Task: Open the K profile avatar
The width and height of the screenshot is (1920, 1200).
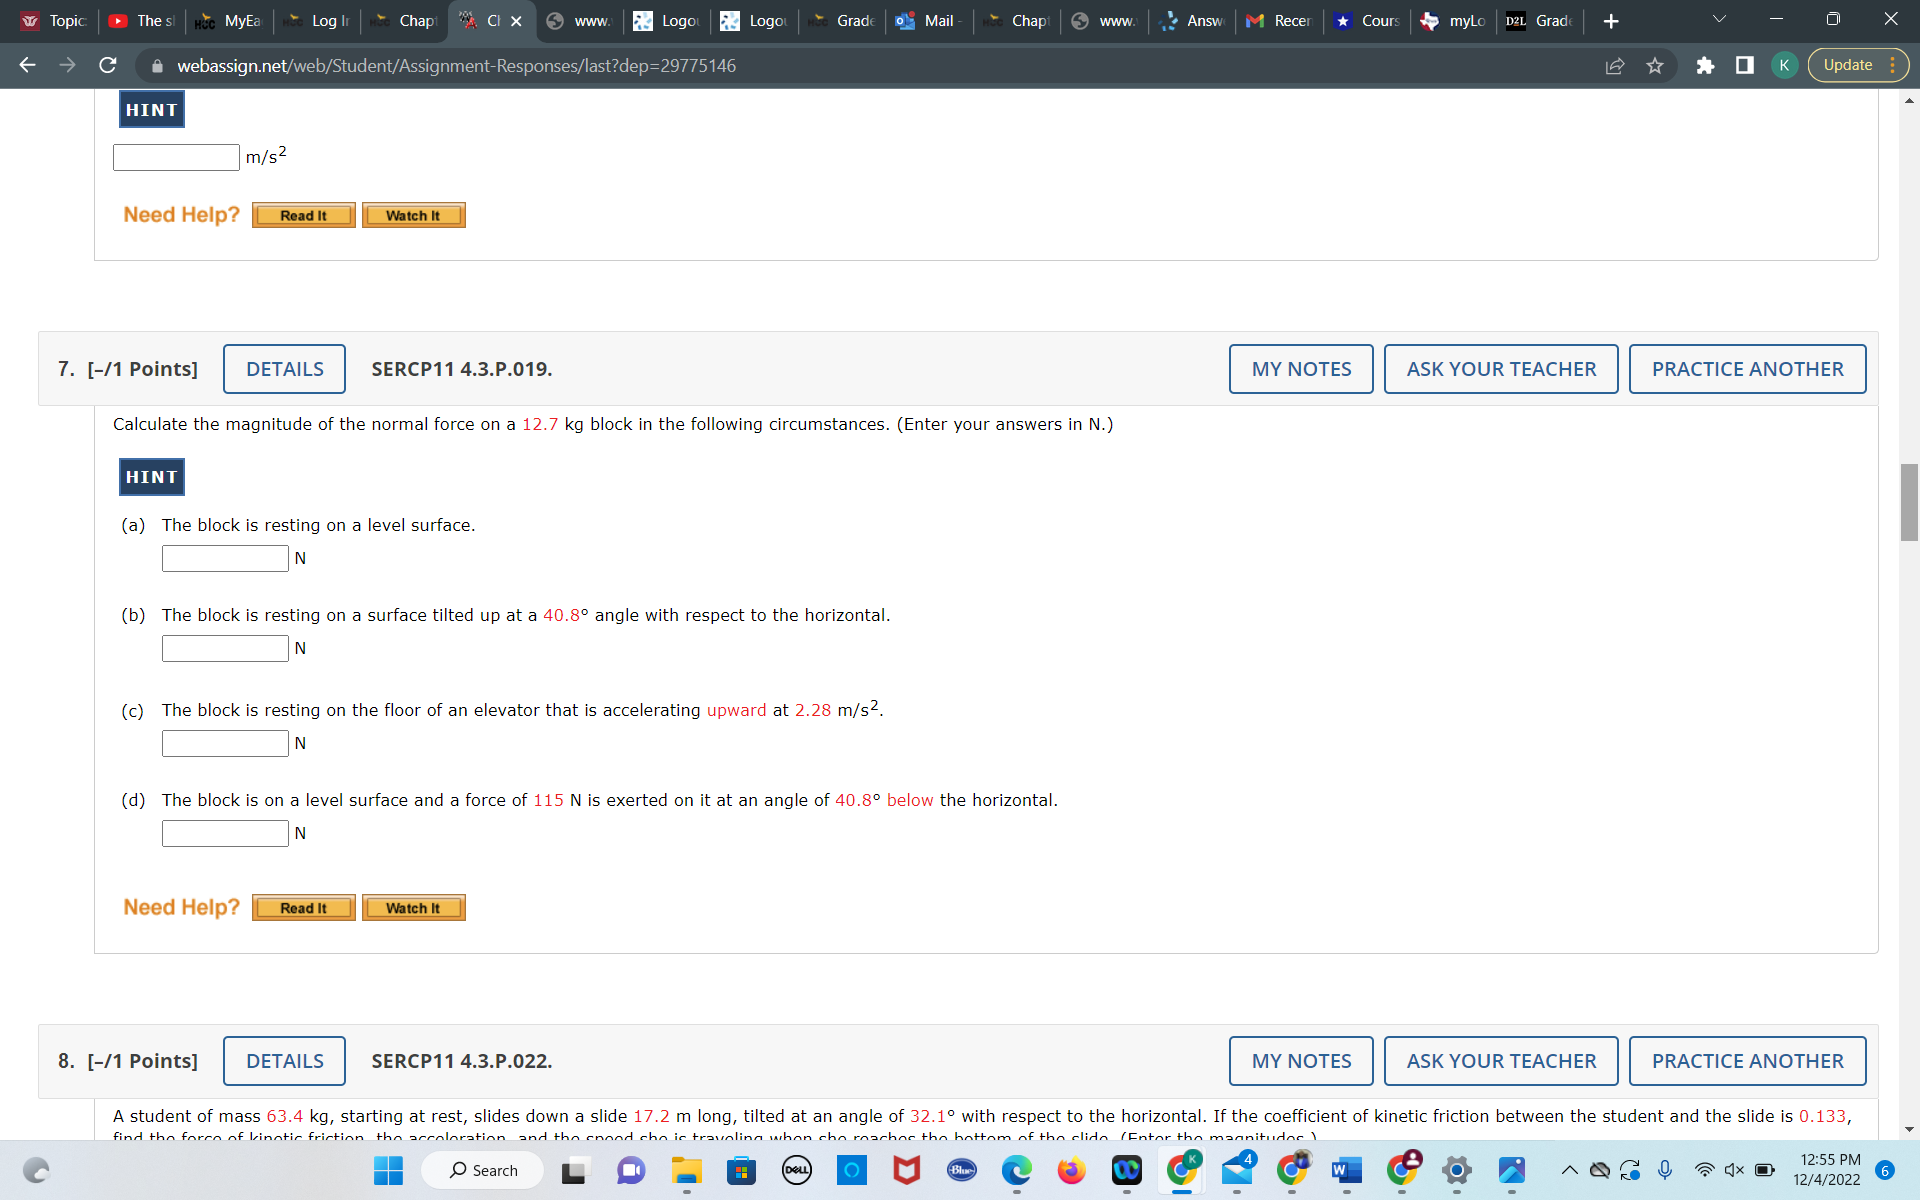Action: pyautogui.click(x=1783, y=65)
